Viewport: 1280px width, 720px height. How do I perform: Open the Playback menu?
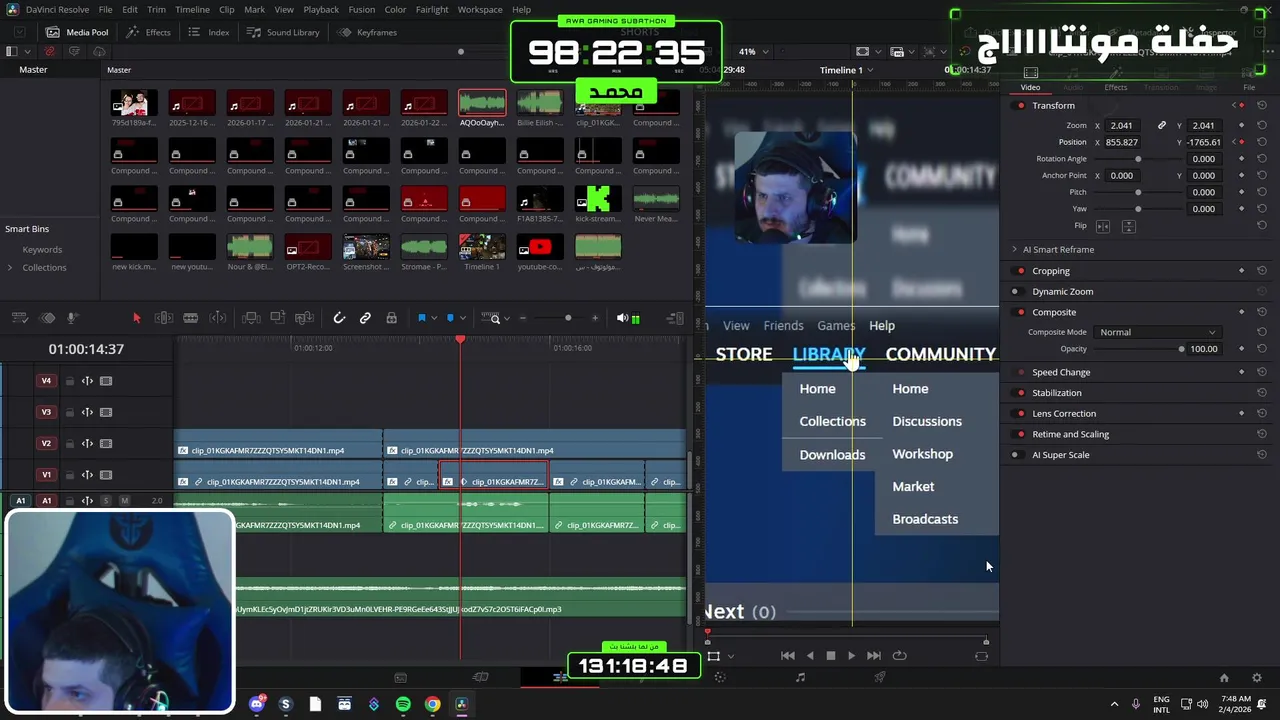point(321,10)
